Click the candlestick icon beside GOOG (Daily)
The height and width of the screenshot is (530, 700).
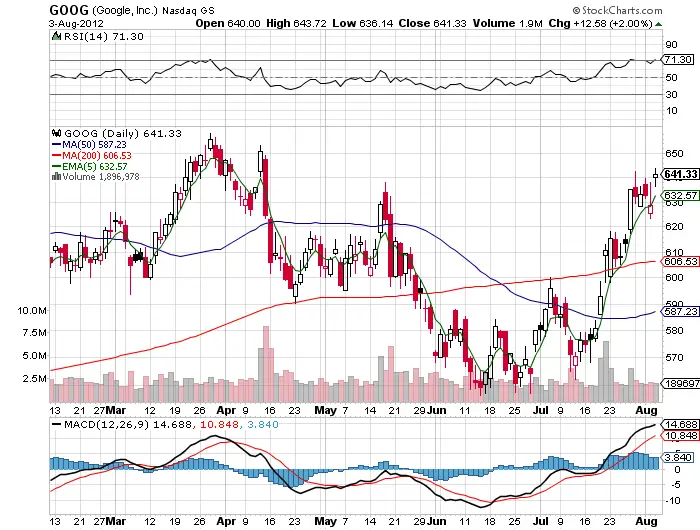[57, 133]
